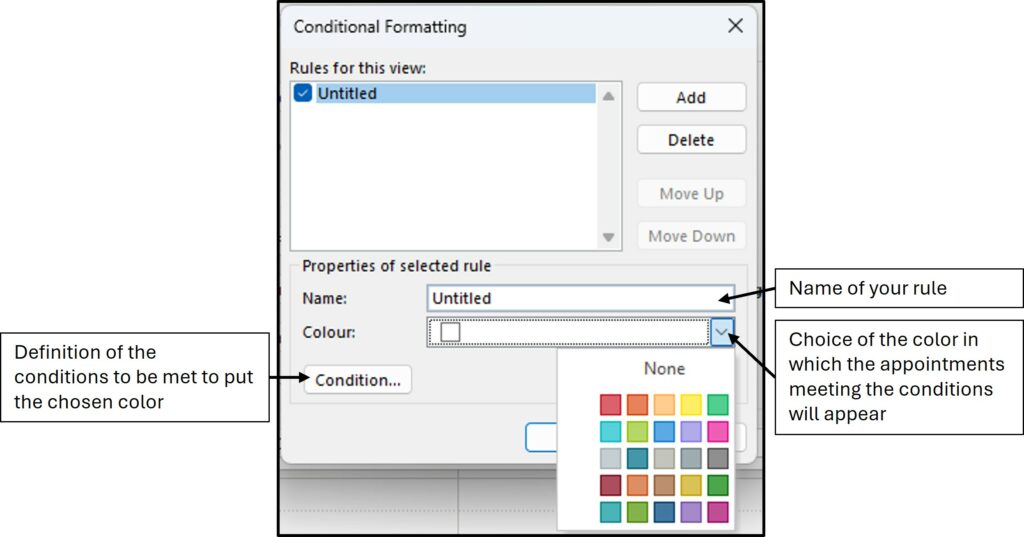The height and width of the screenshot is (537, 1024).
Task: Pick the dark green colour swatch
Action: click(x=718, y=485)
